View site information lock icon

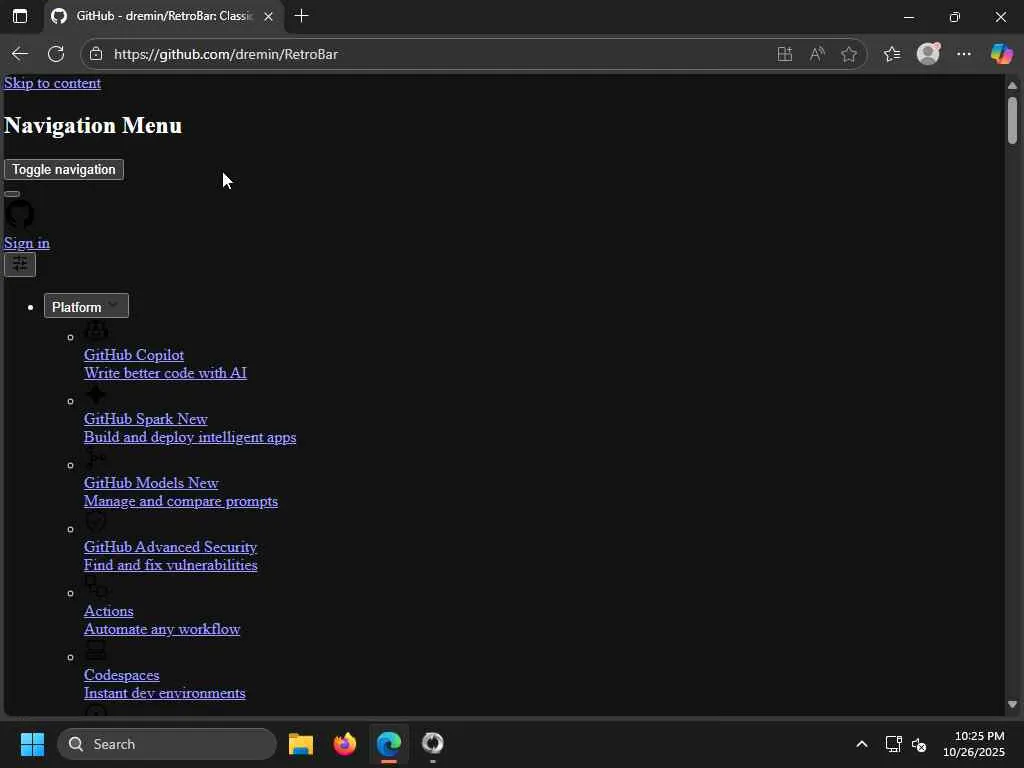(x=96, y=54)
